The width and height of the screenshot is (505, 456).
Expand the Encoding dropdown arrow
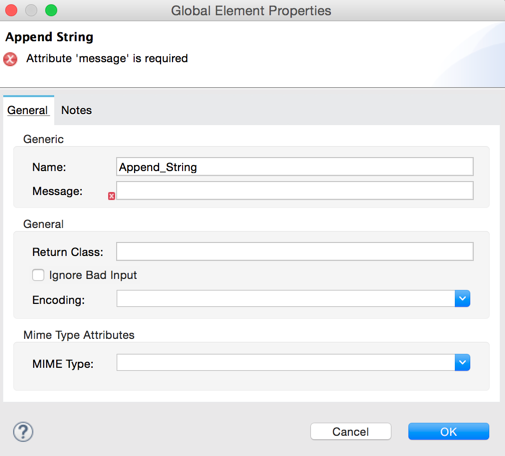point(462,299)
